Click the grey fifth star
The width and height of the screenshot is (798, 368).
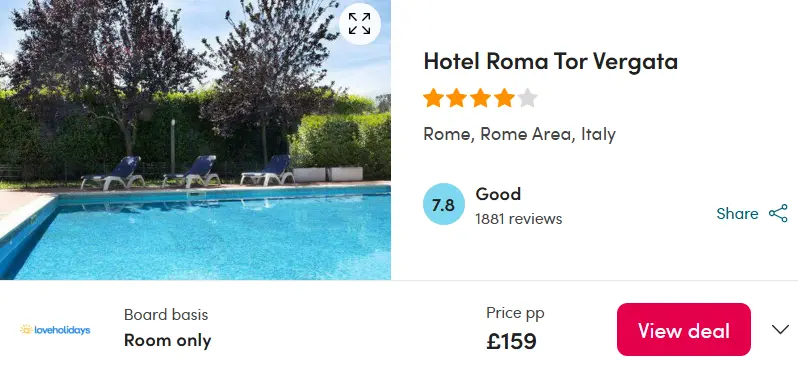(x=527, y=98)
